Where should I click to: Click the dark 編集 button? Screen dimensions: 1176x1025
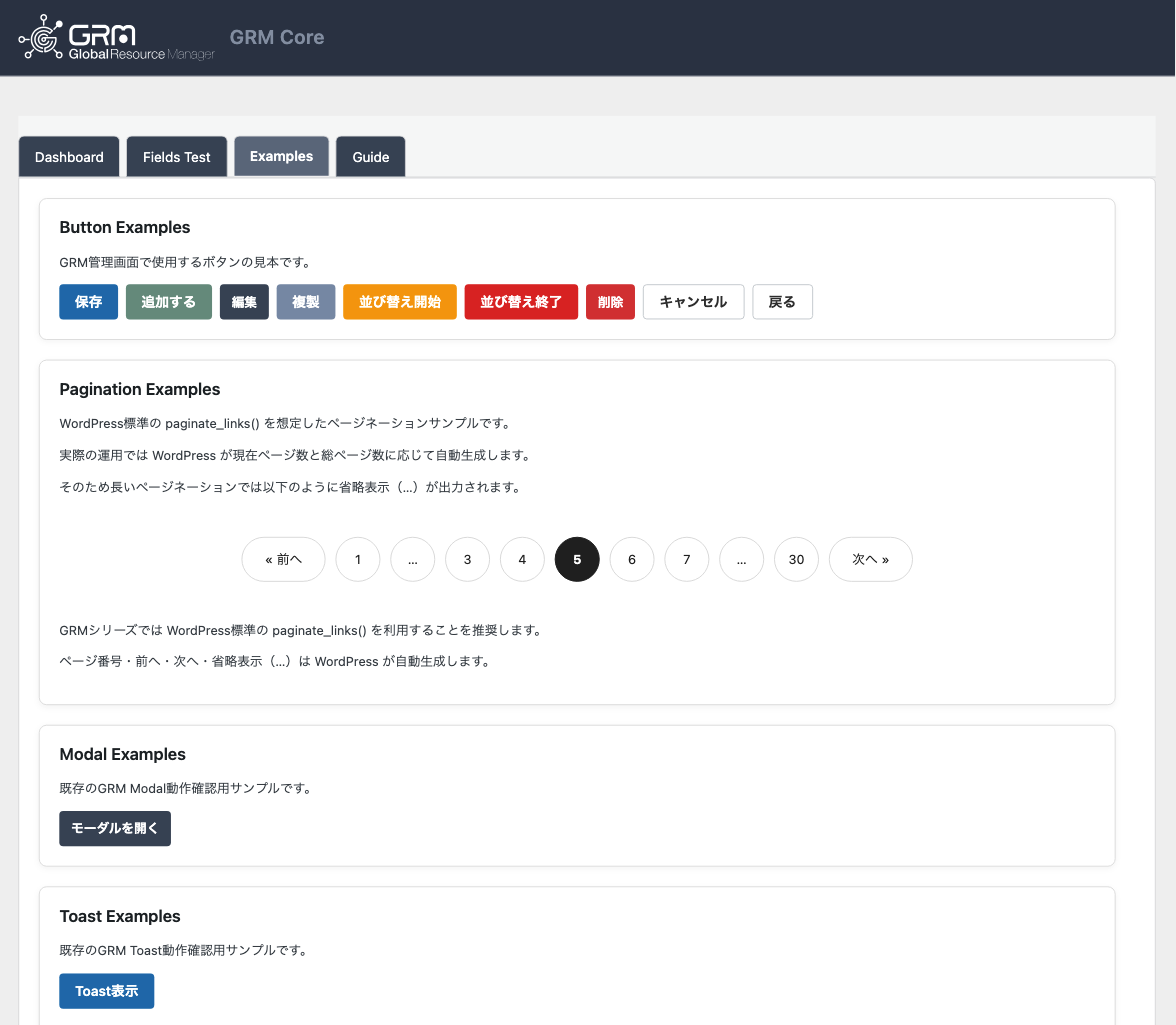click(244, 301)
